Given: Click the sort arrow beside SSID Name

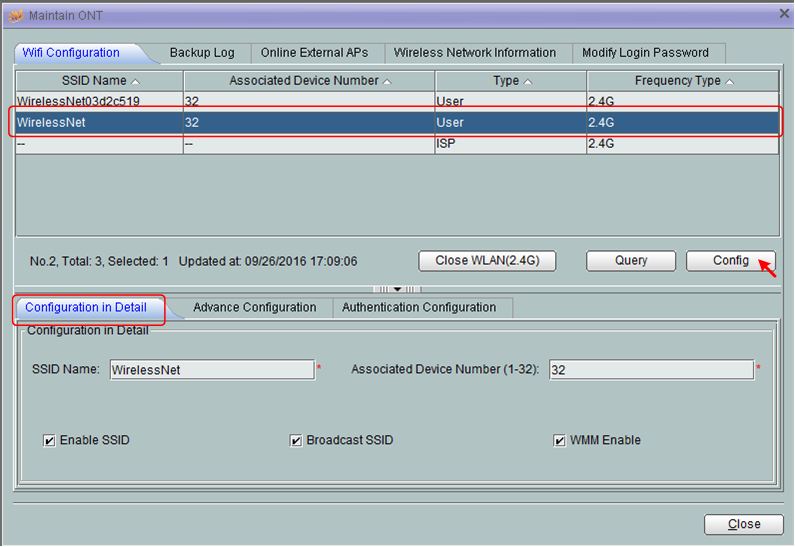Looking at the screenshot, I should coord(136,81).
